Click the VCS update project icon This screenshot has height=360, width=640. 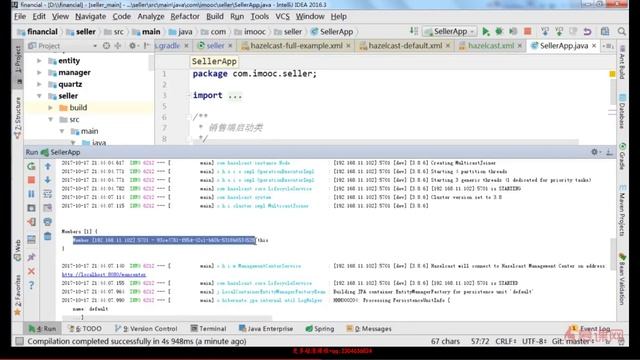click(545, 31)
